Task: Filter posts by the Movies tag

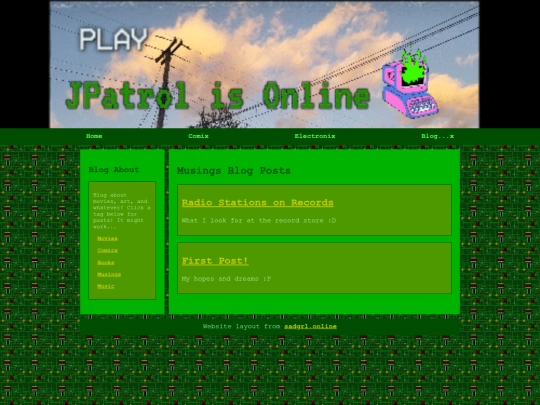Action: (x=107, y=238)
